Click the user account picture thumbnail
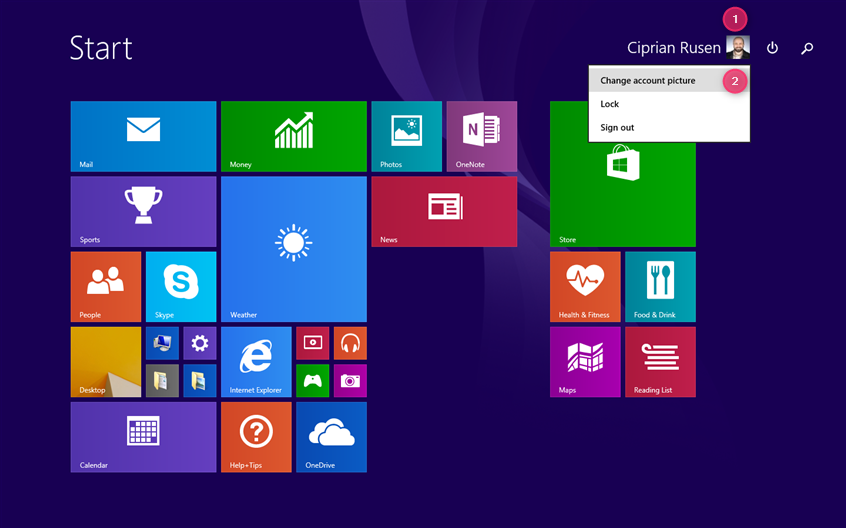 pos(738,47)
